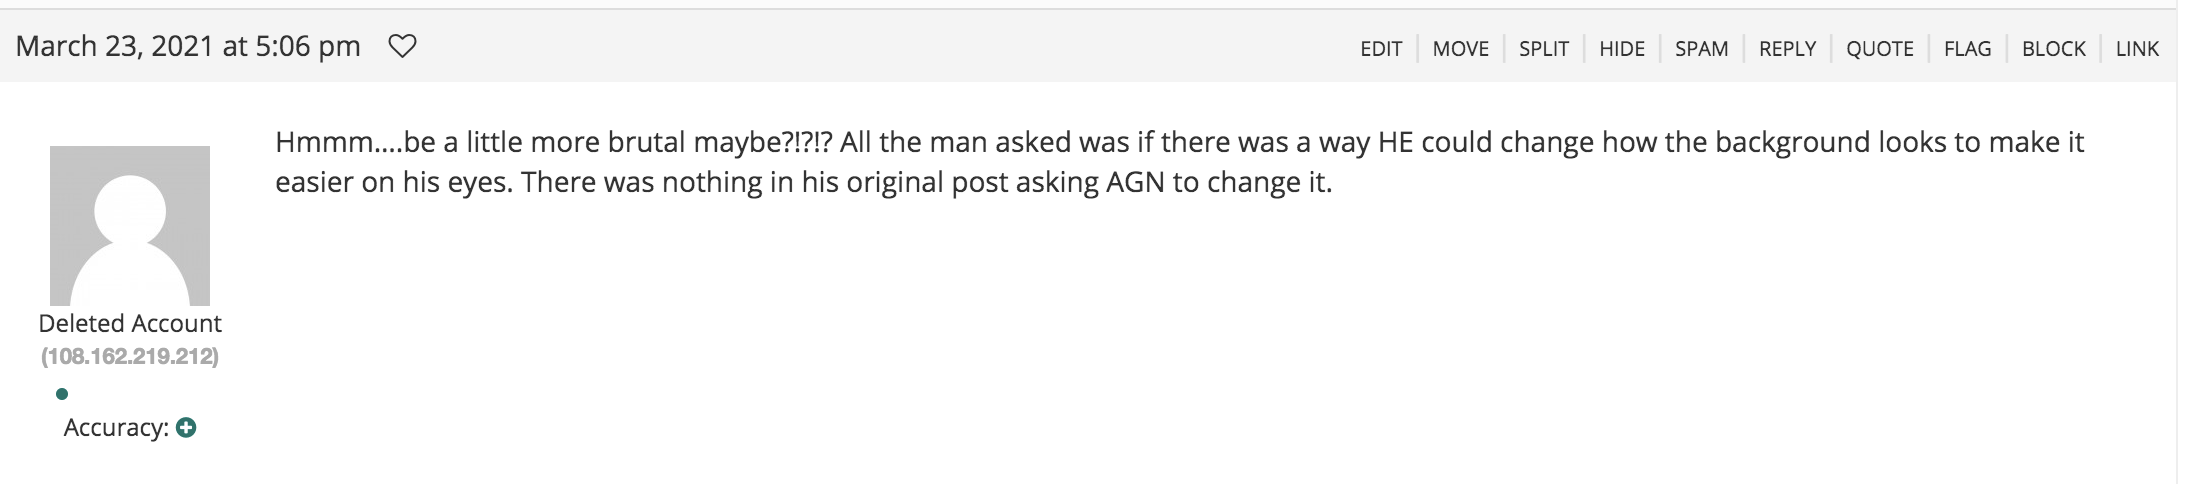The height and width of the screenshot is (484, 2190).
Task: Click inside the post message text
Action: click(x=1179, y=162)
